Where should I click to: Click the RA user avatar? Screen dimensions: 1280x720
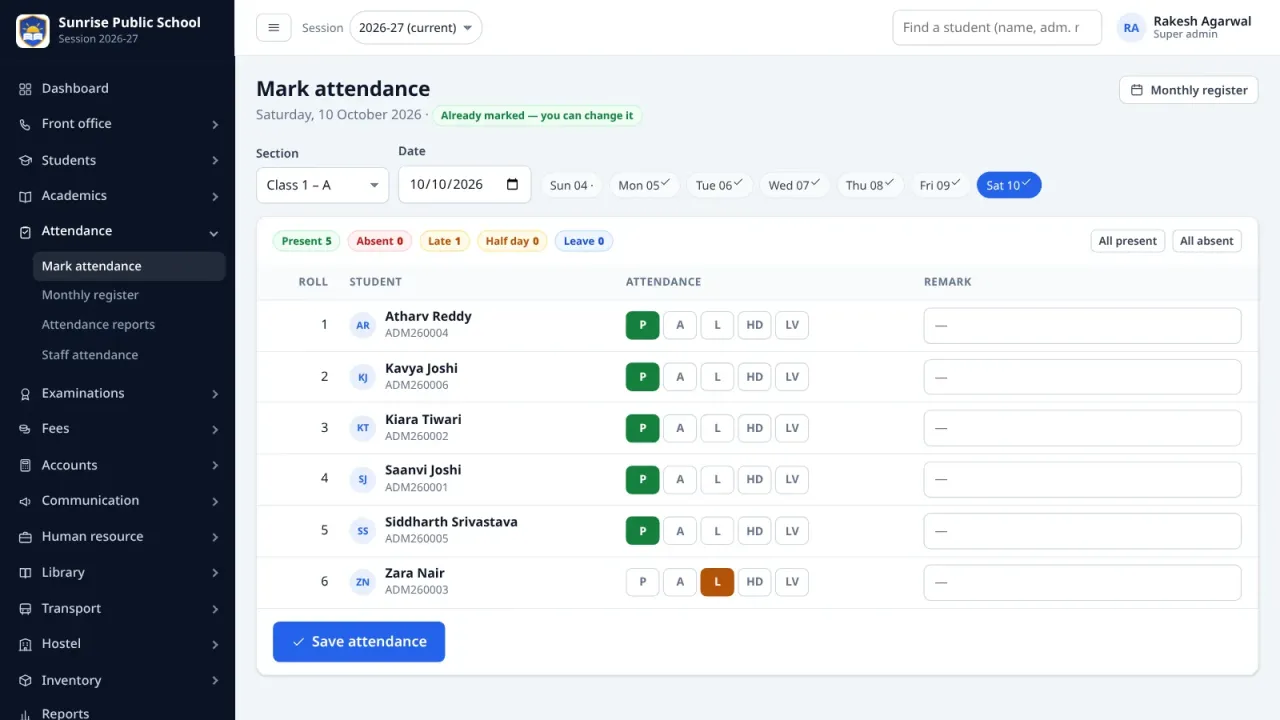pos(1131,28)
